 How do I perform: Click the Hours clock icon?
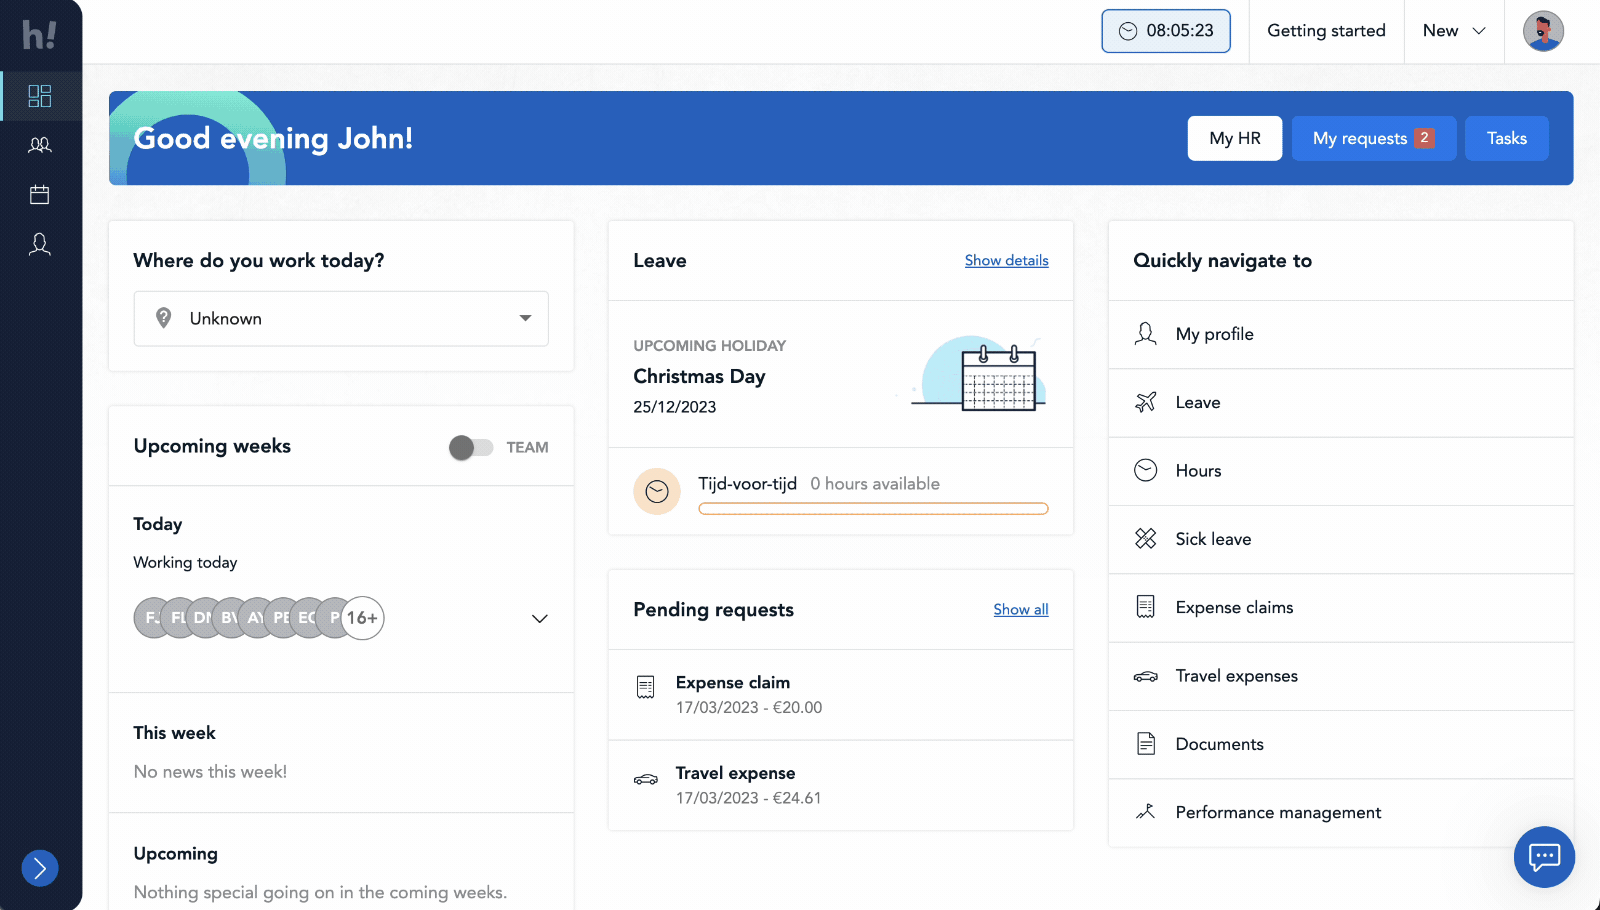pyautogui.click(x=1146, y=470)
